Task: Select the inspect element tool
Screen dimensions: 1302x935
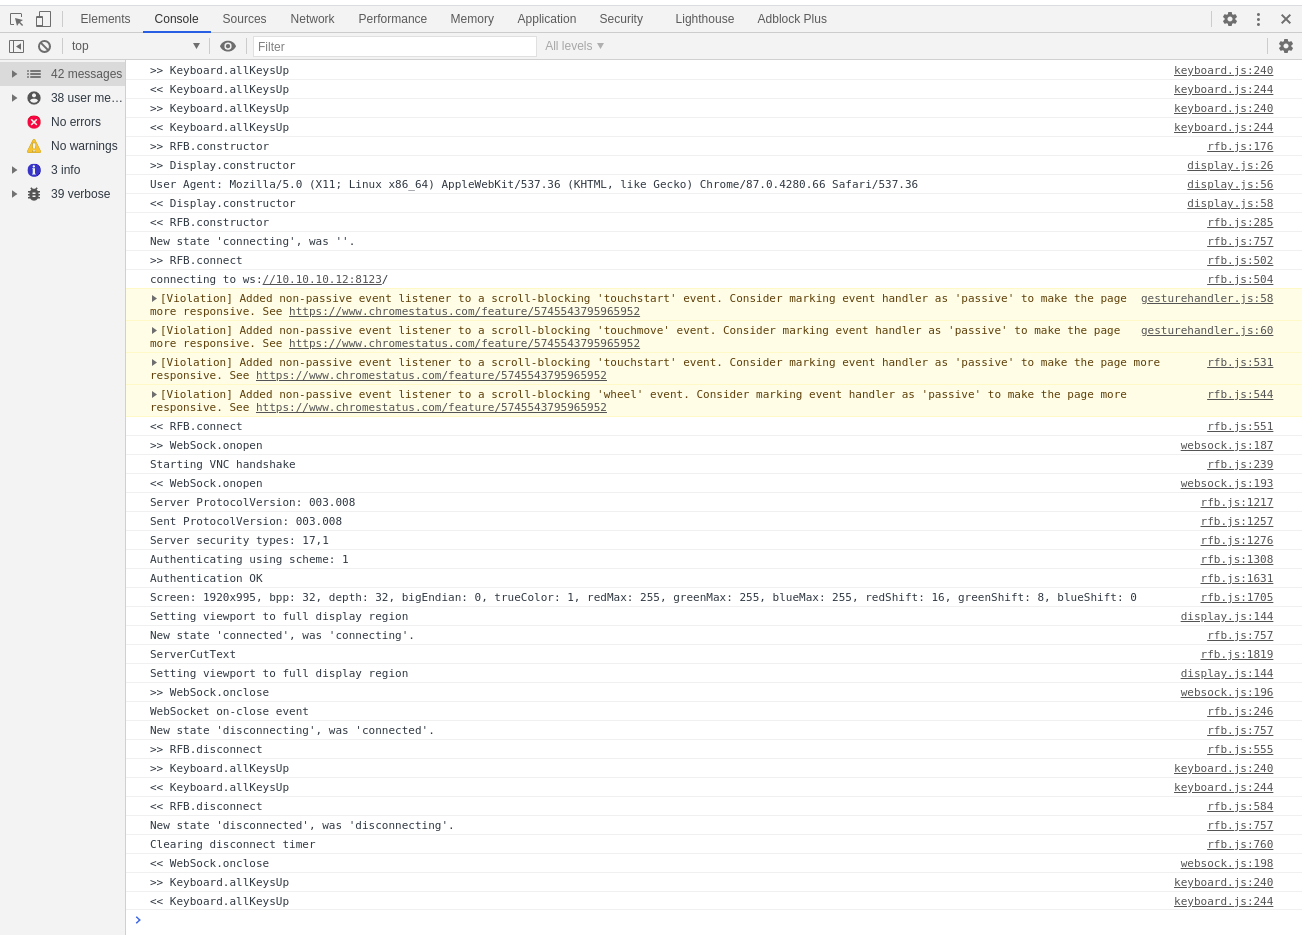Action: tap(15, 18)
